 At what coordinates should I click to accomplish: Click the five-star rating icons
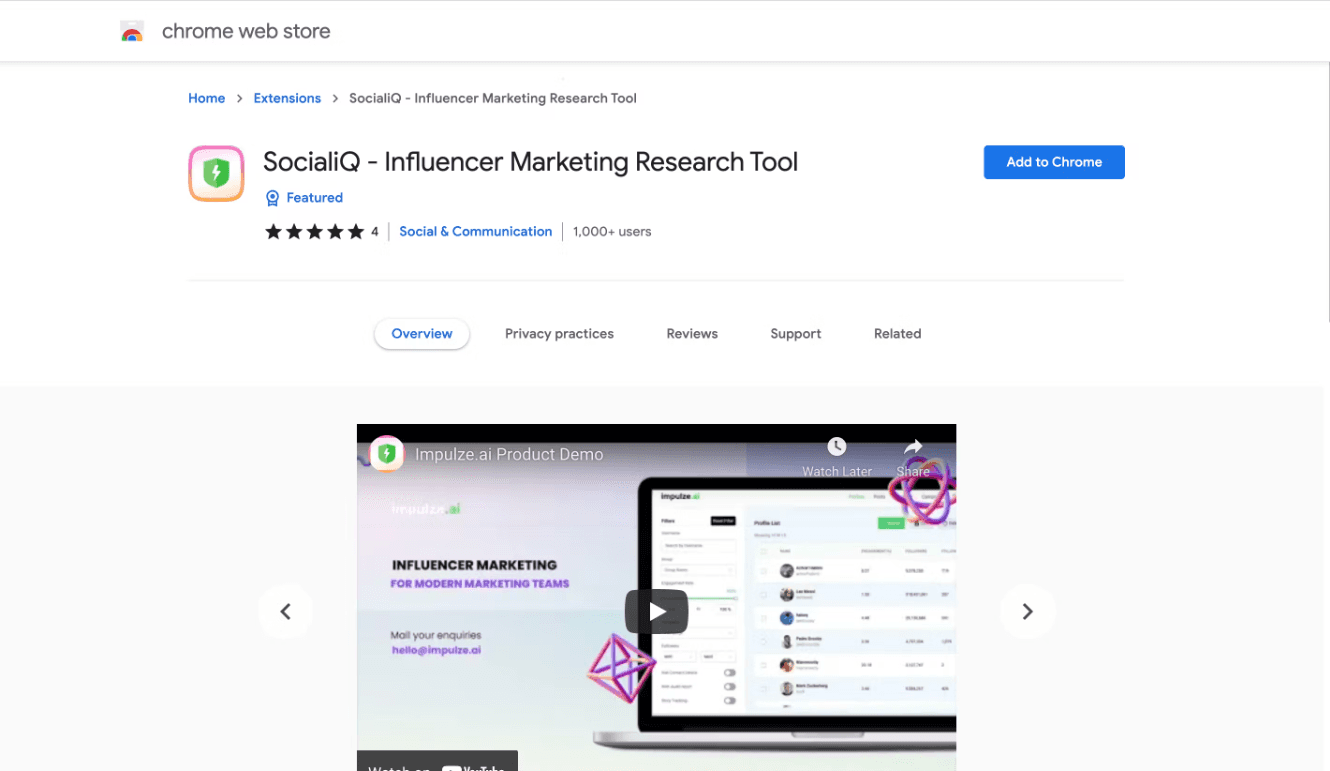[x=314, y=232]
